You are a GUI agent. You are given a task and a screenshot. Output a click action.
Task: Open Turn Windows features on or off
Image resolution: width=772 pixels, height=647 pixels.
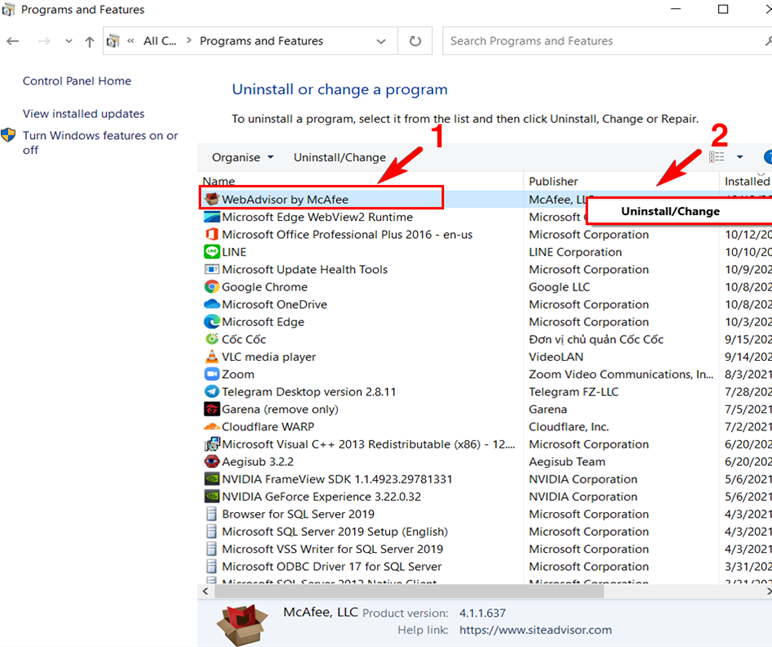click(100, 142)
